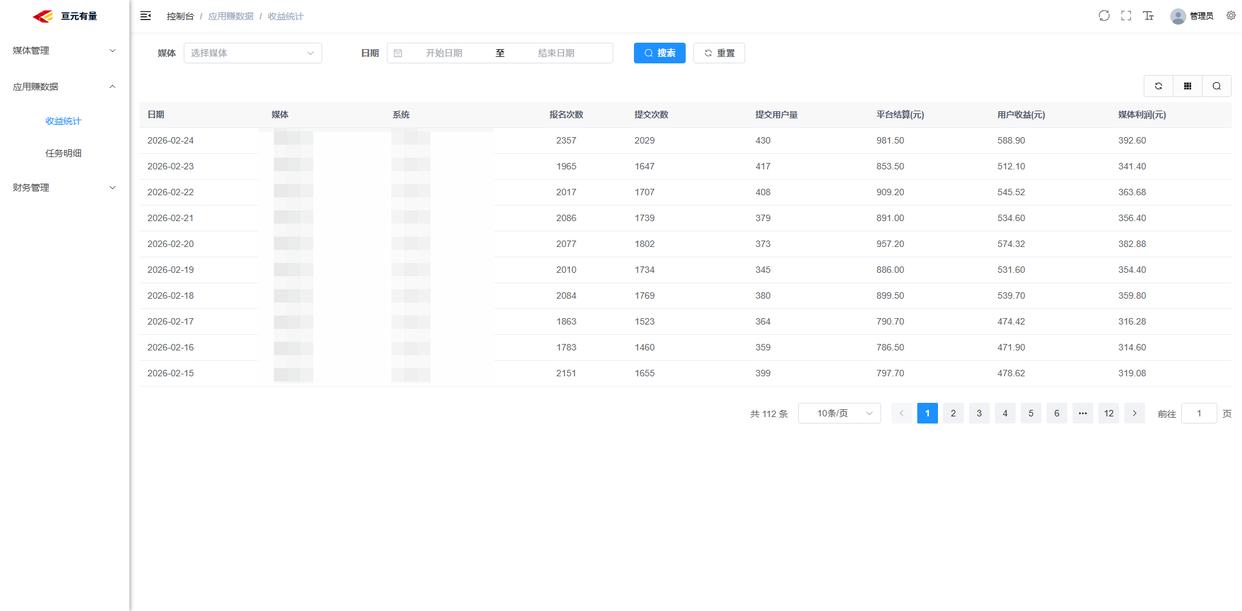Toggle fullscreen mode icon in header
The height and width of the screenshot is (611, 1242).
pos(1126,16)
